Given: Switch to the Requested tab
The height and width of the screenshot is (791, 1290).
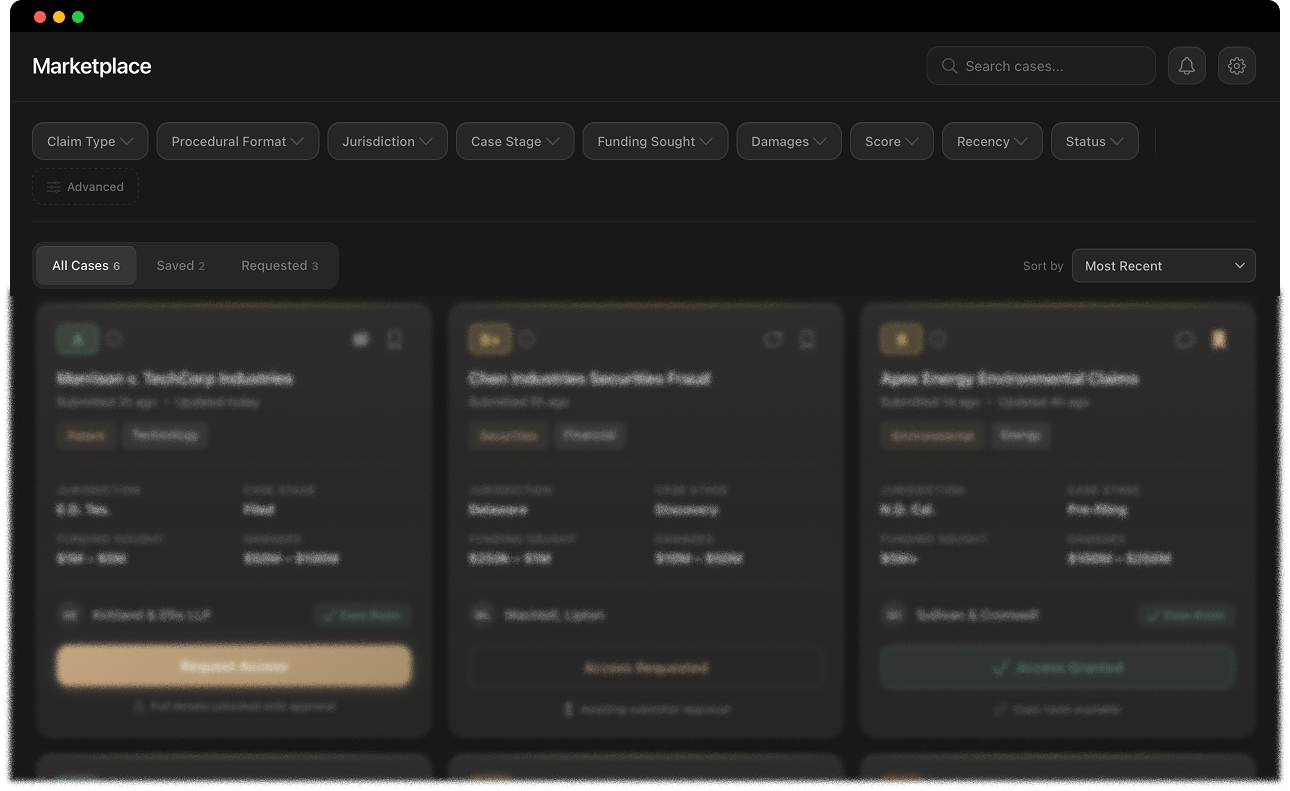Looking at the screenshot, I should pos(279,266).
